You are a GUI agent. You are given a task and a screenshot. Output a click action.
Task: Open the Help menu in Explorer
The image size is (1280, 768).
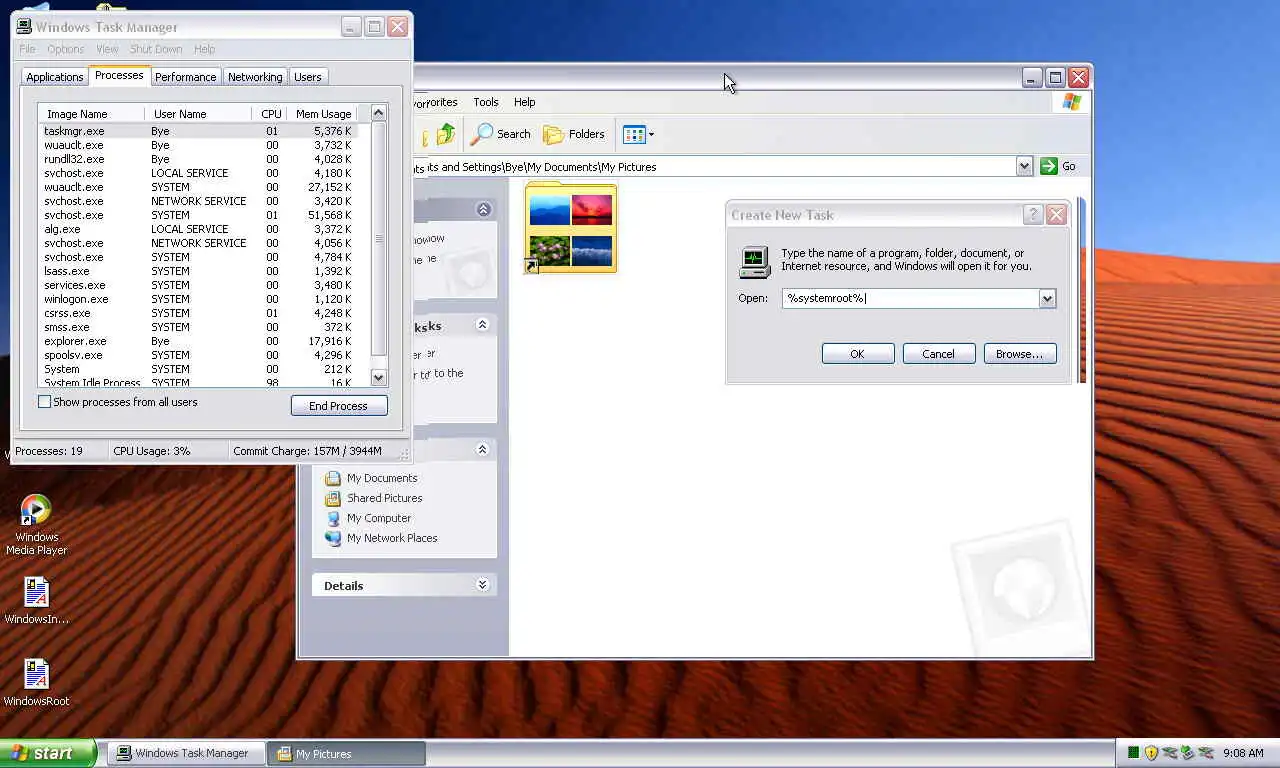point(525,102)
